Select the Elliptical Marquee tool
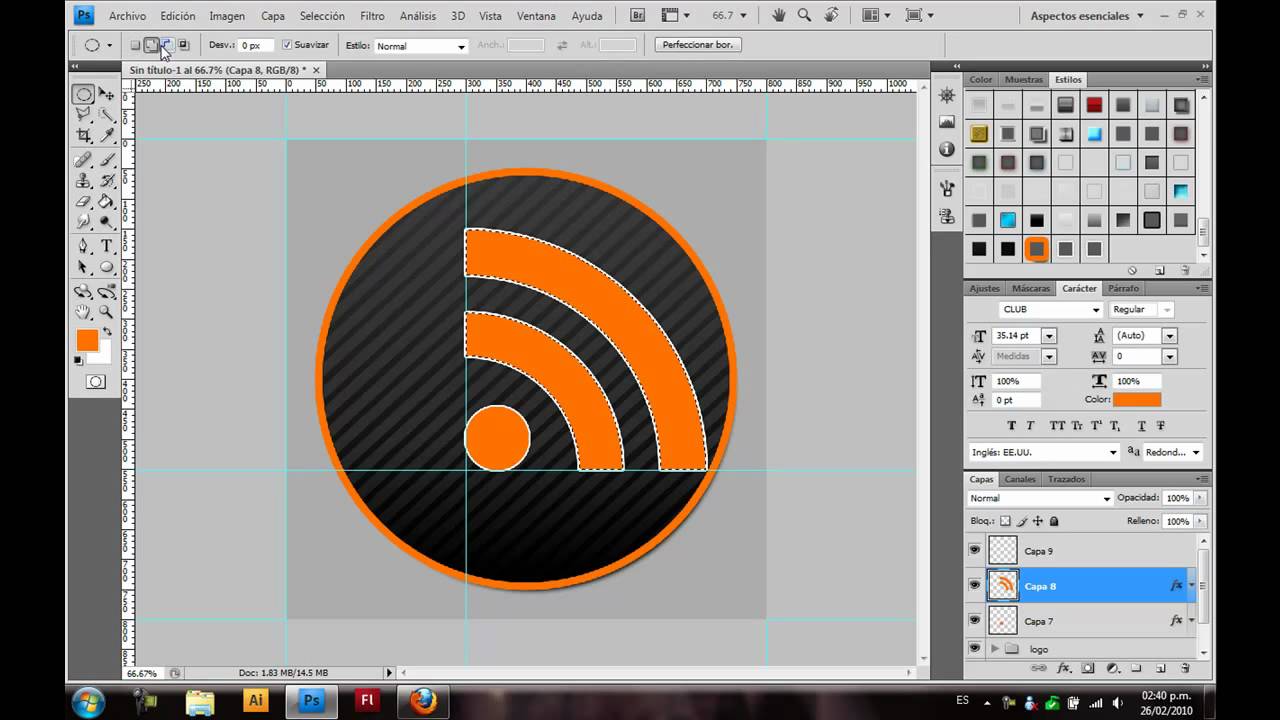1280x720 pixels. (83, 95)
